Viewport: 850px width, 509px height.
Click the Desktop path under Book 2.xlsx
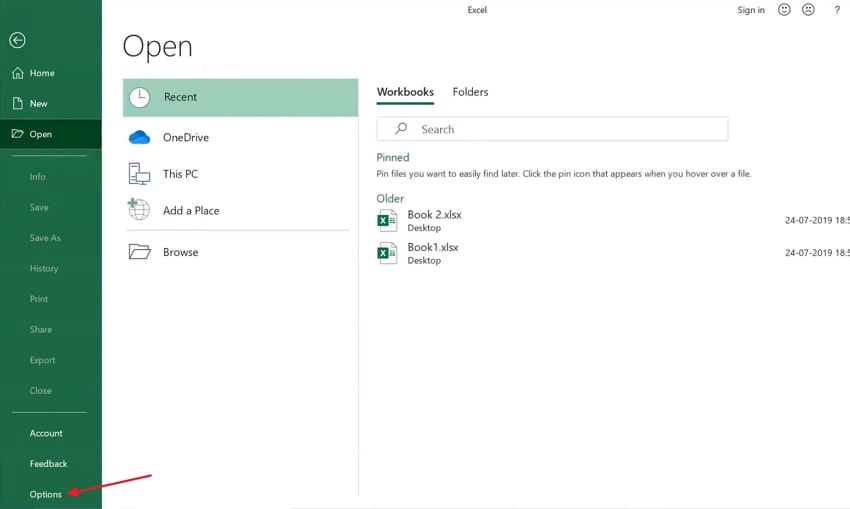tap(424, 228)
